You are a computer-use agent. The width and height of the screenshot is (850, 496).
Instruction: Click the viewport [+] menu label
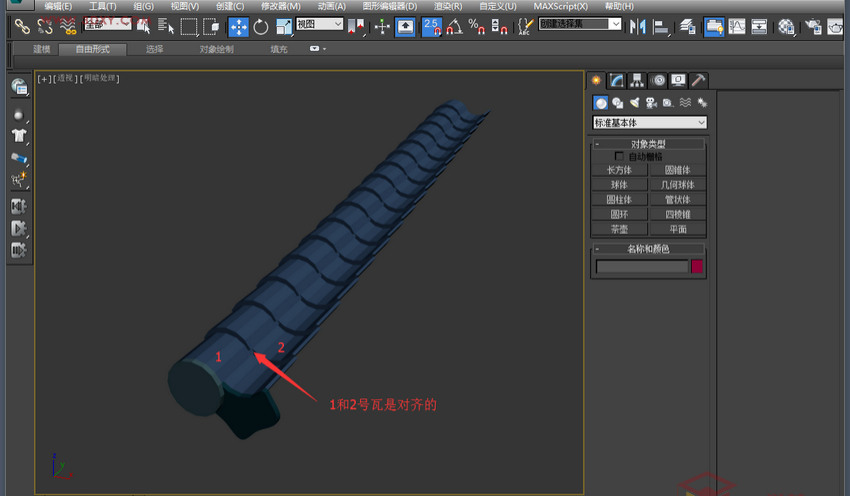(x=44, y=79)
